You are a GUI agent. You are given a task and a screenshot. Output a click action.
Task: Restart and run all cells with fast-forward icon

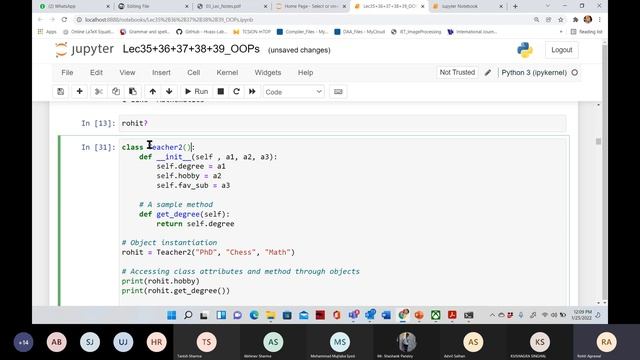click(x=252, y=91)
